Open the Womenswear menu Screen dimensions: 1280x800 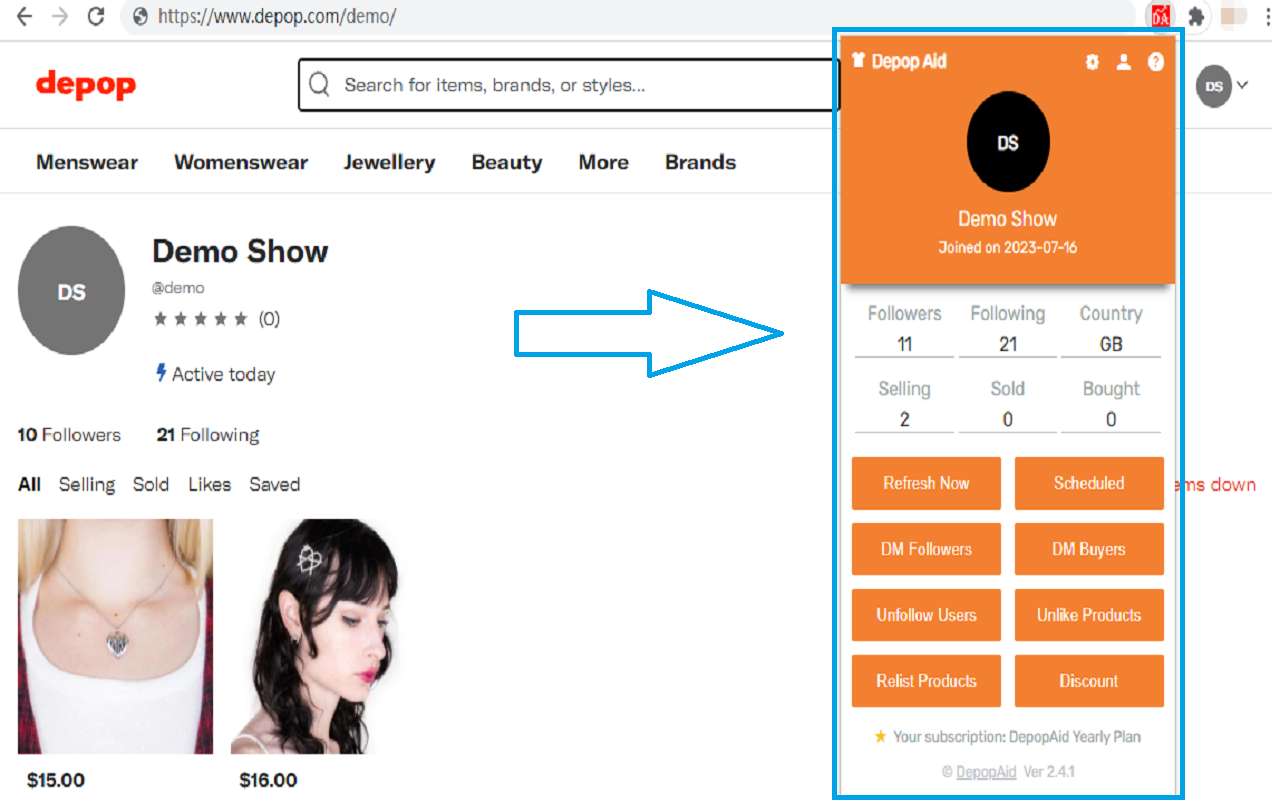241,163
